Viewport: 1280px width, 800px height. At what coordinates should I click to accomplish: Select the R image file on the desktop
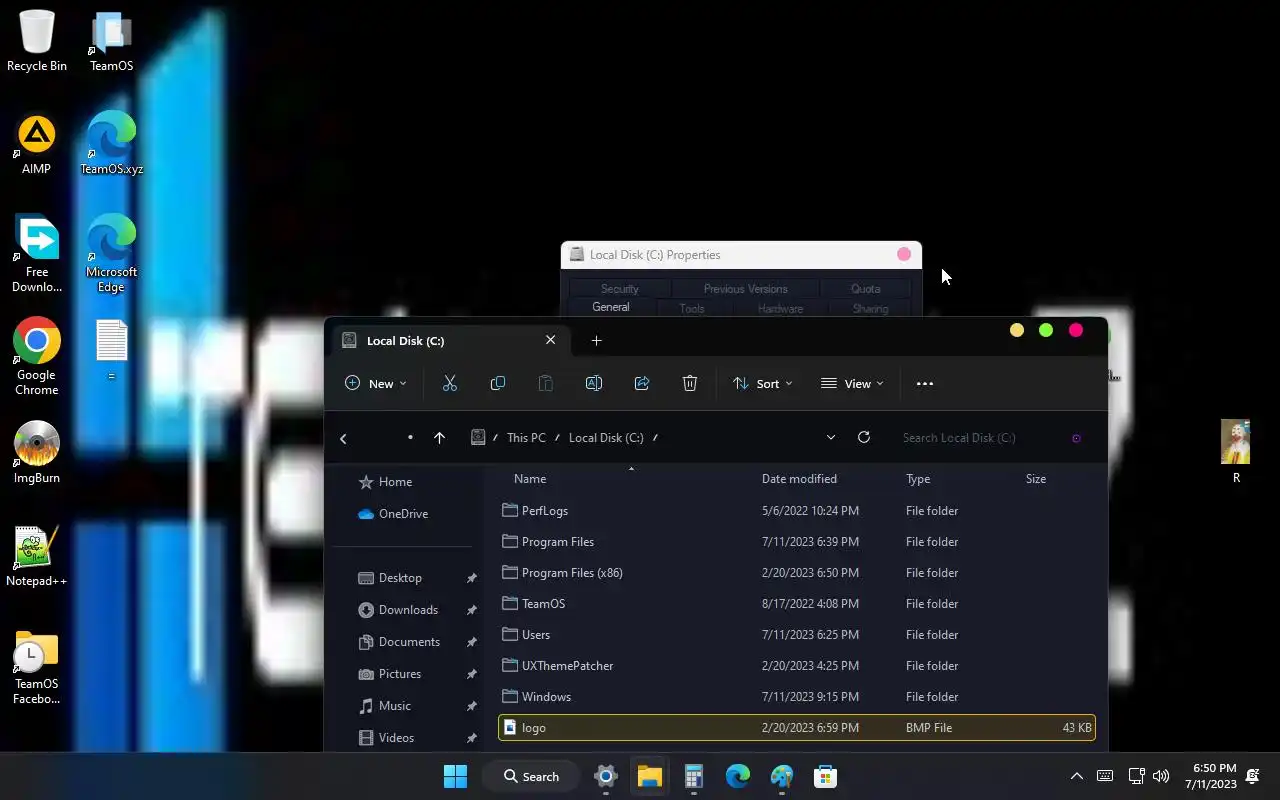tap(1236, 452)
